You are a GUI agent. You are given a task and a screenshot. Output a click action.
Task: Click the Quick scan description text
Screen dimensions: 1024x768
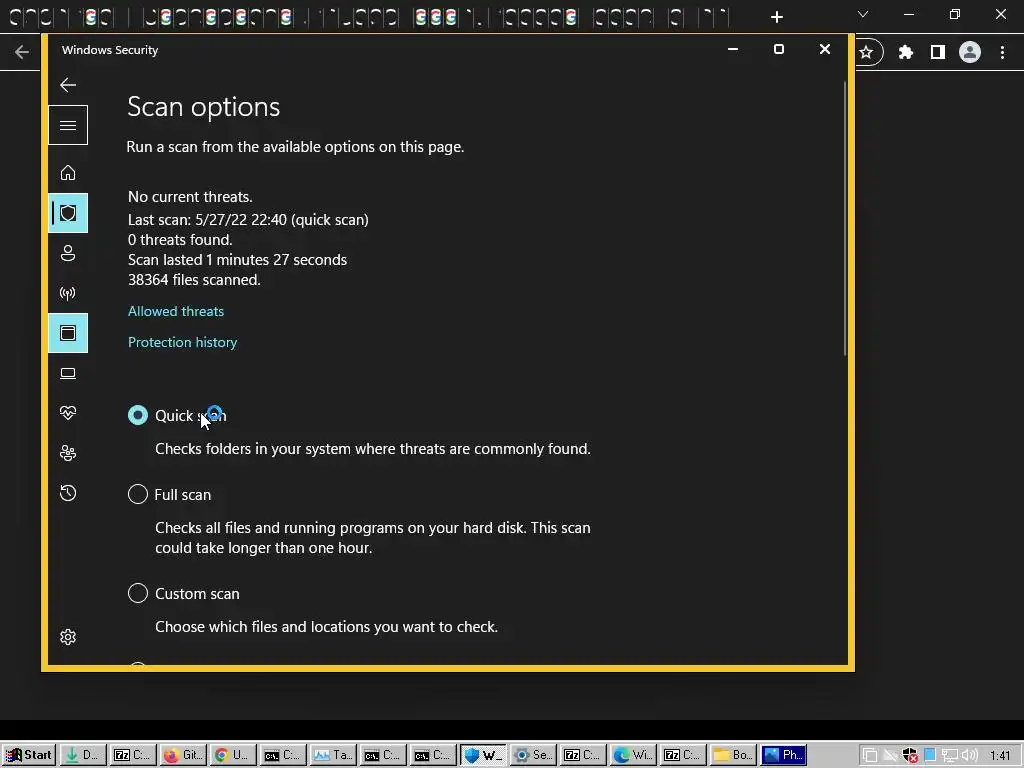point(373,449)
